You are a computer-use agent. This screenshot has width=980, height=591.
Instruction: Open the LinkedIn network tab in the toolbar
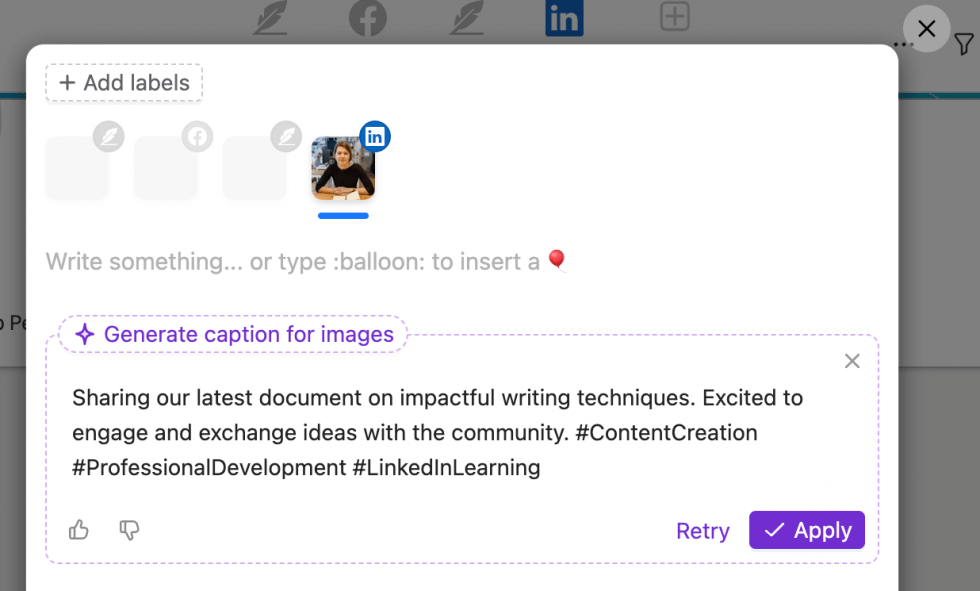click(564, 17)
